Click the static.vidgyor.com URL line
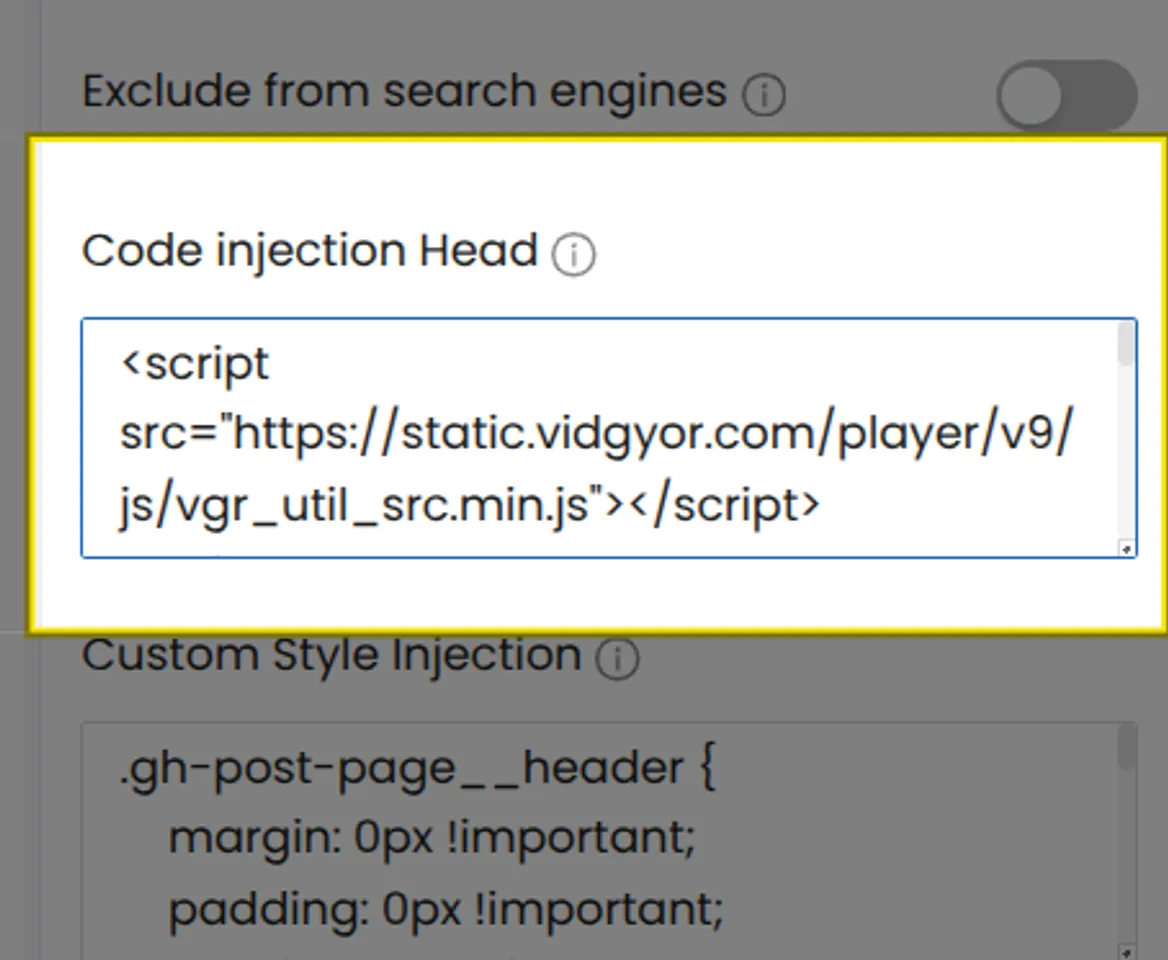The height and width of the screenshot is (960, 1168). [596, 434]
